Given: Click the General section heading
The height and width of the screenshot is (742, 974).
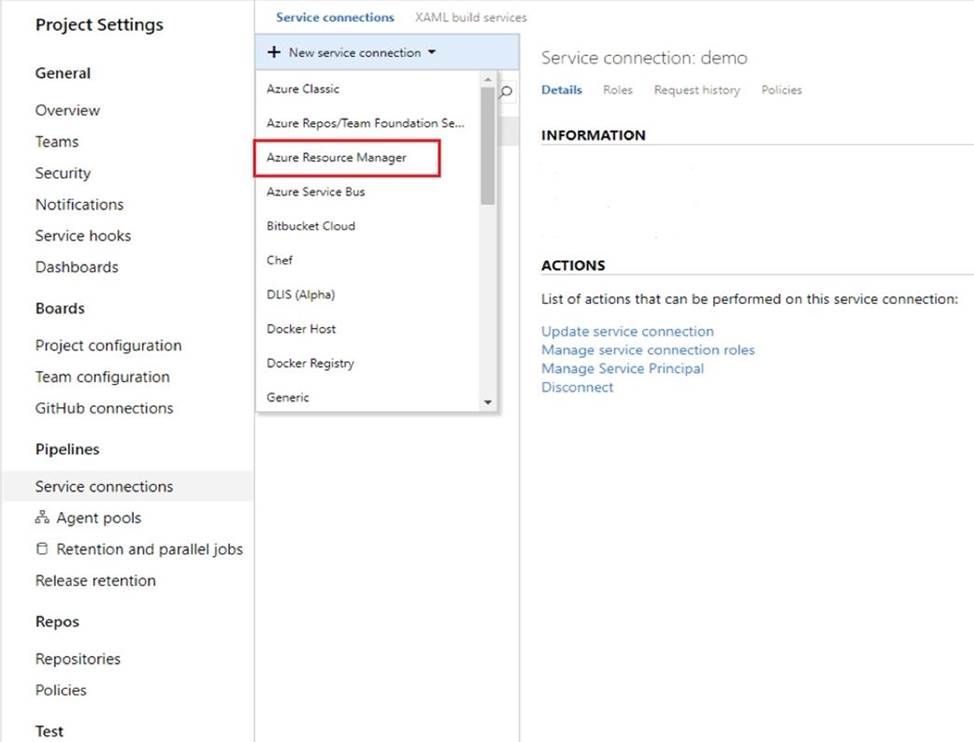Looking at the screenshot, I should tap(63, 73).
